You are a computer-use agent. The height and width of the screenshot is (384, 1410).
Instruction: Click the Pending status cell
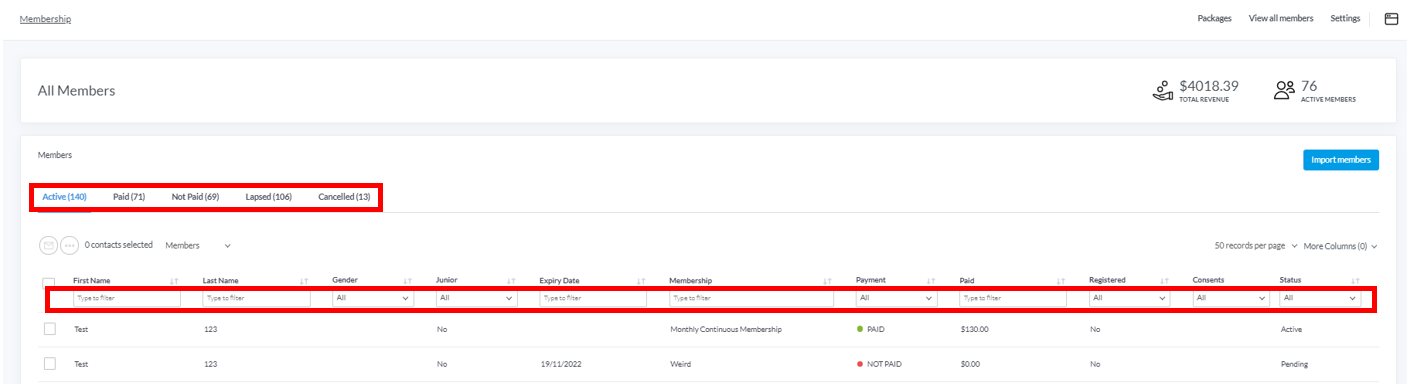pos(1294,364)
